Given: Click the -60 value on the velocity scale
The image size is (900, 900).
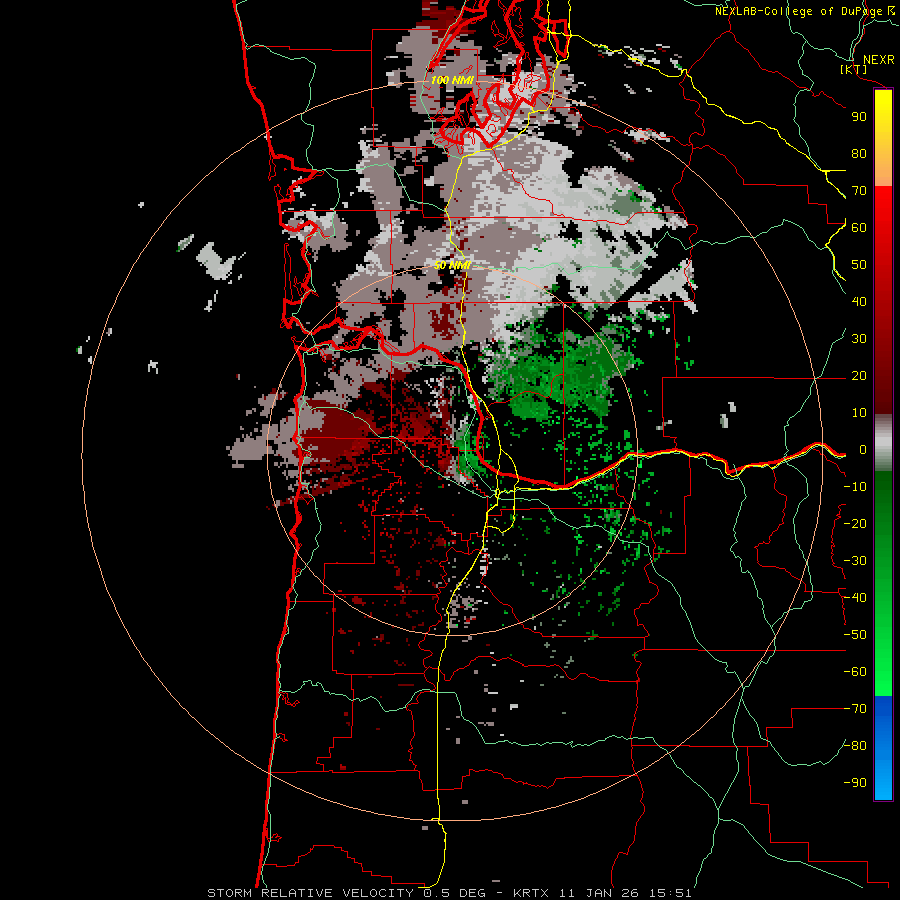Looking at the screenshot, I should tap(855, 672).
